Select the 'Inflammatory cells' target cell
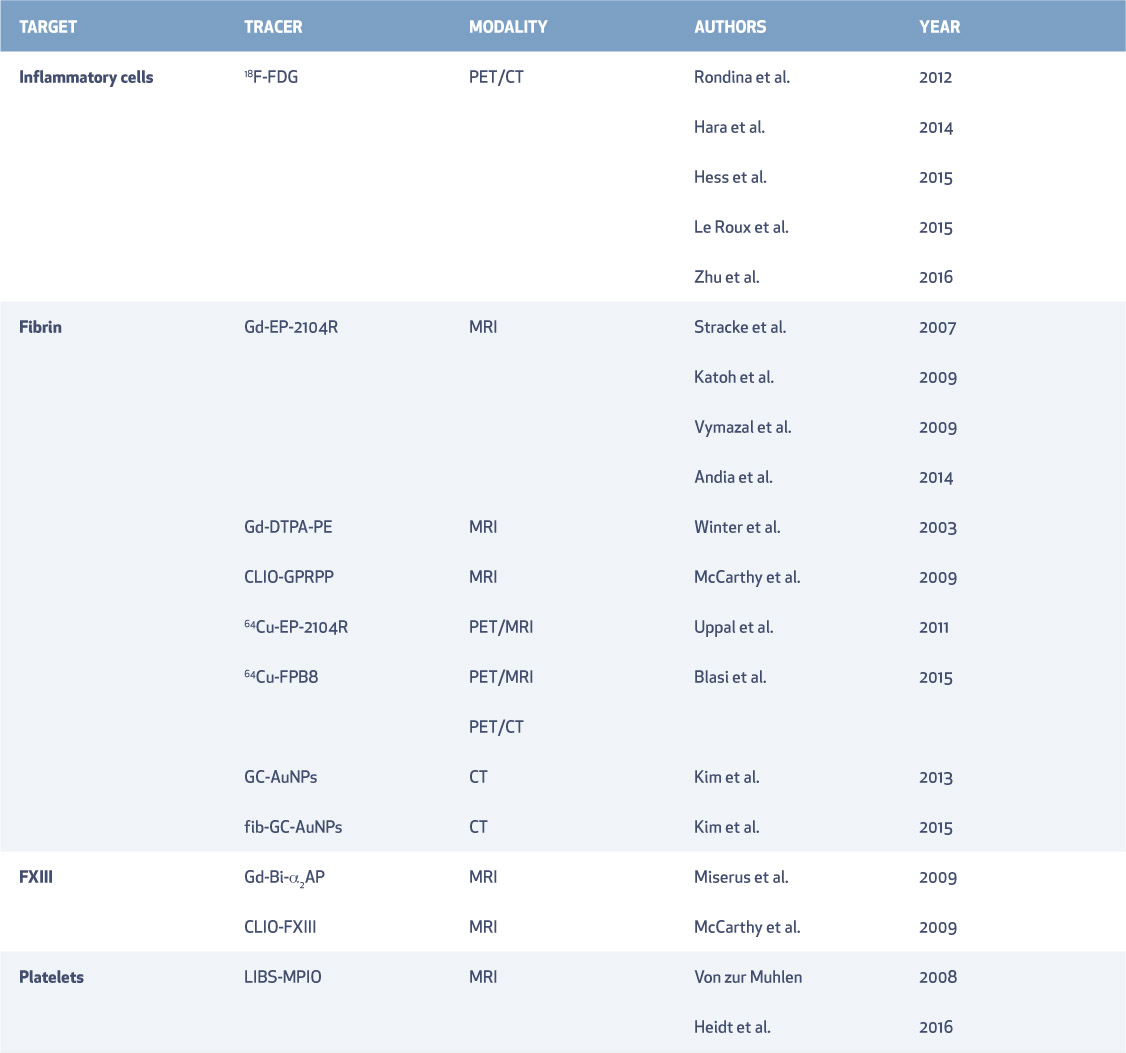This screenshot has height=1053, width=1126. pos(86,78)
